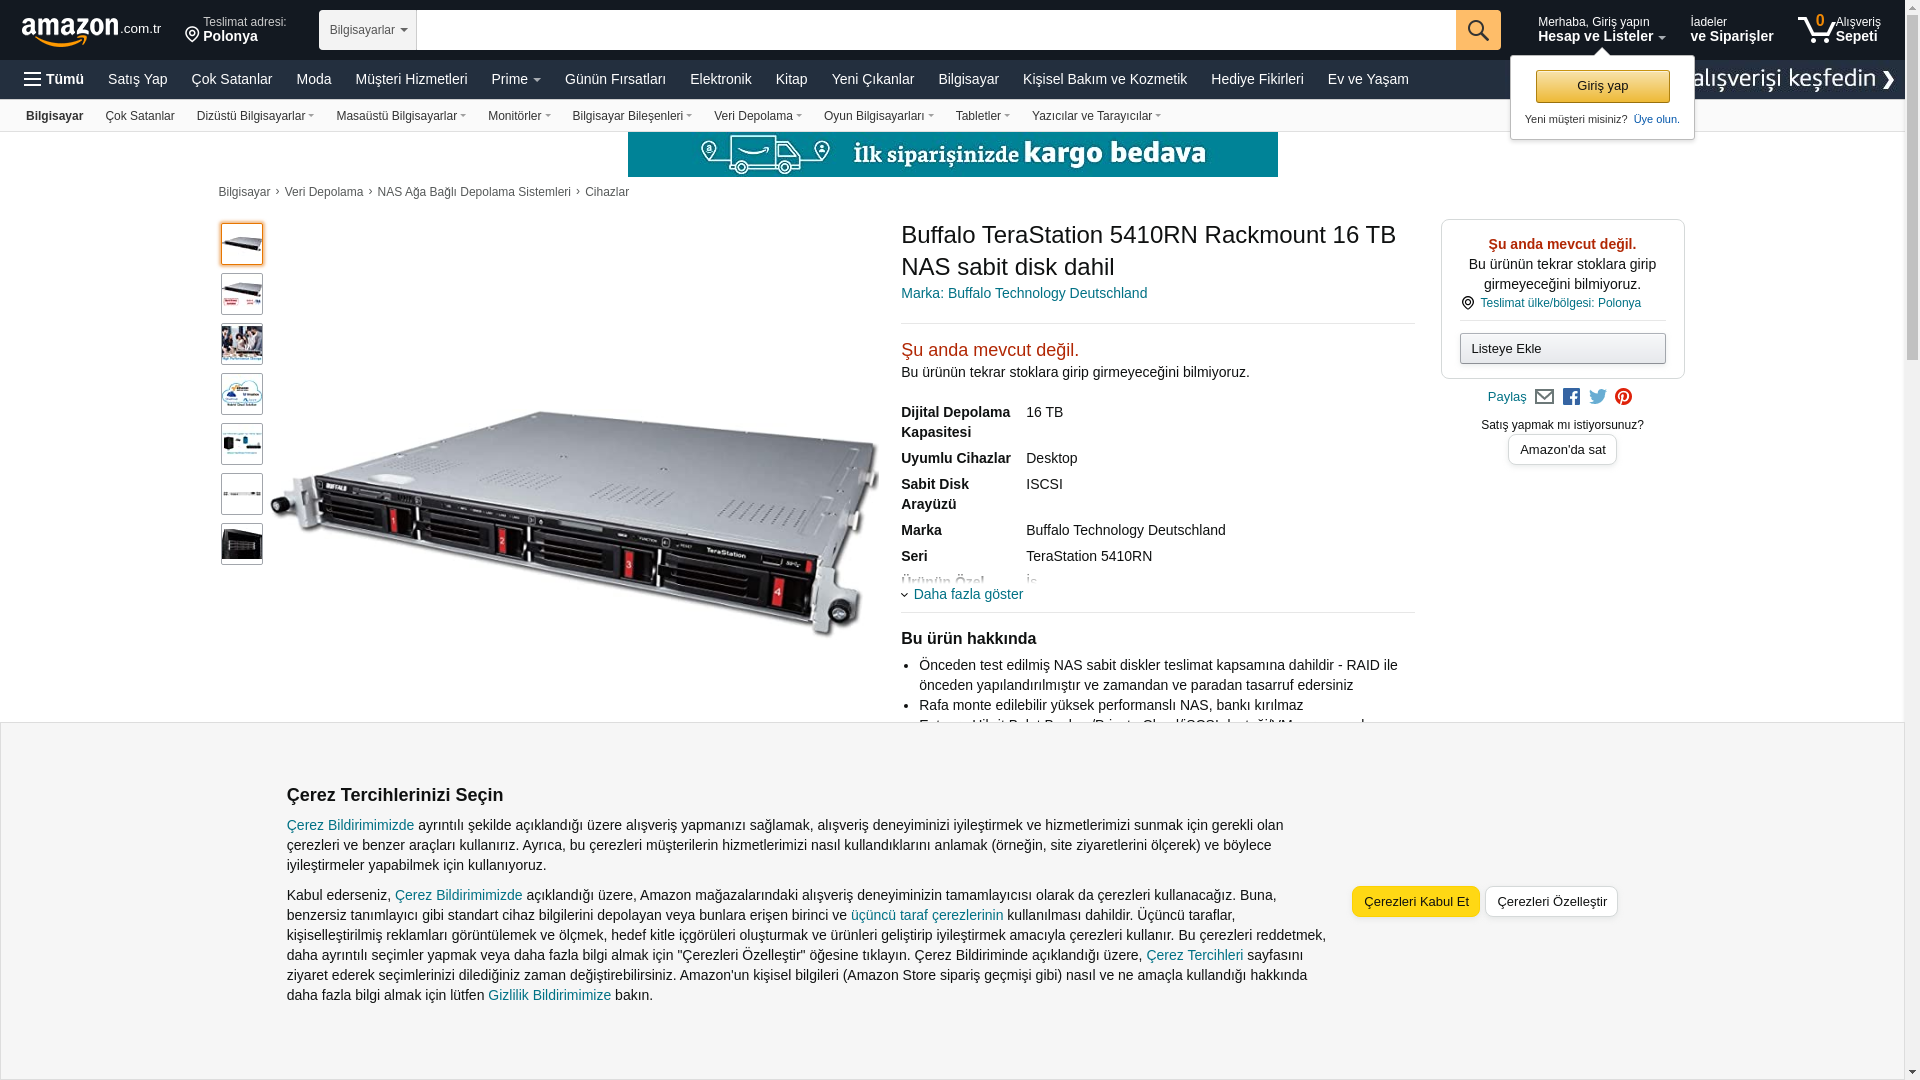Image resolution: width=1920 pixels, height=1080 pixels.
Task: Open Marka: Buffalo Technology Deutschland link
Action: pos(1023,293)
